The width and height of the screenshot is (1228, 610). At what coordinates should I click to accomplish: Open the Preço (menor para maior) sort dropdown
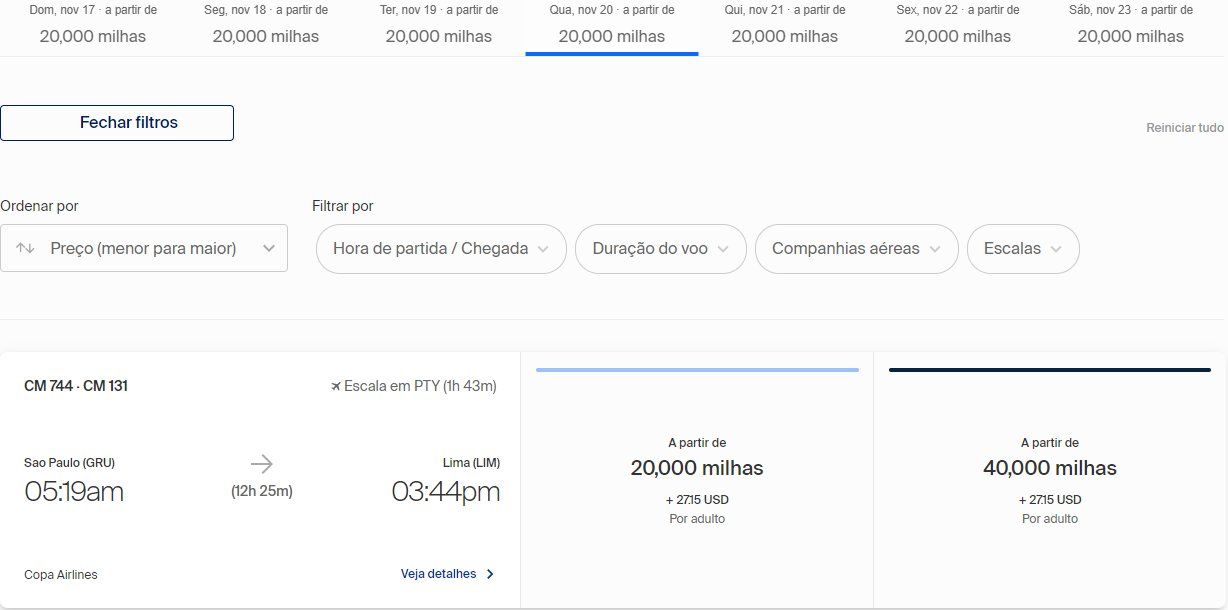click(144, 248)
